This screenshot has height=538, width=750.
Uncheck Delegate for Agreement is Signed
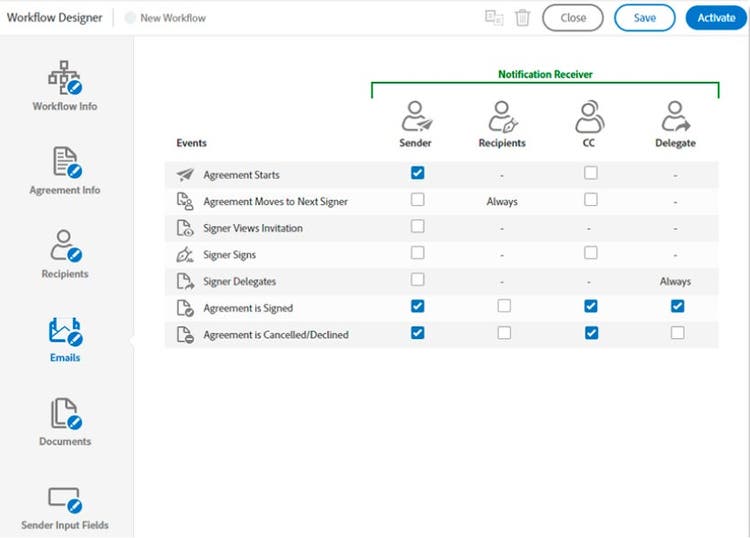[677, 307]
